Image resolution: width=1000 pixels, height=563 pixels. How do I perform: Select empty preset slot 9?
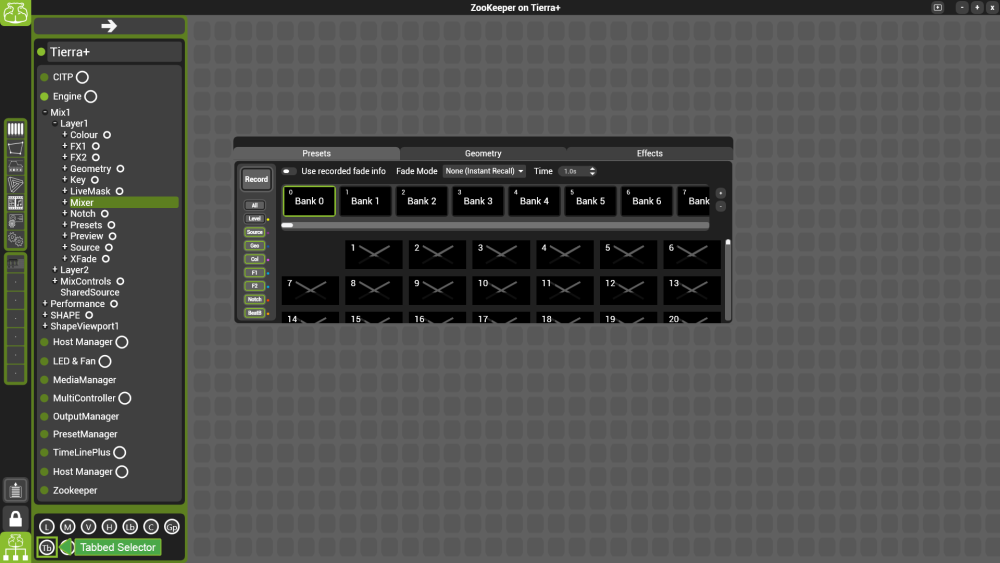click(438, 290)
